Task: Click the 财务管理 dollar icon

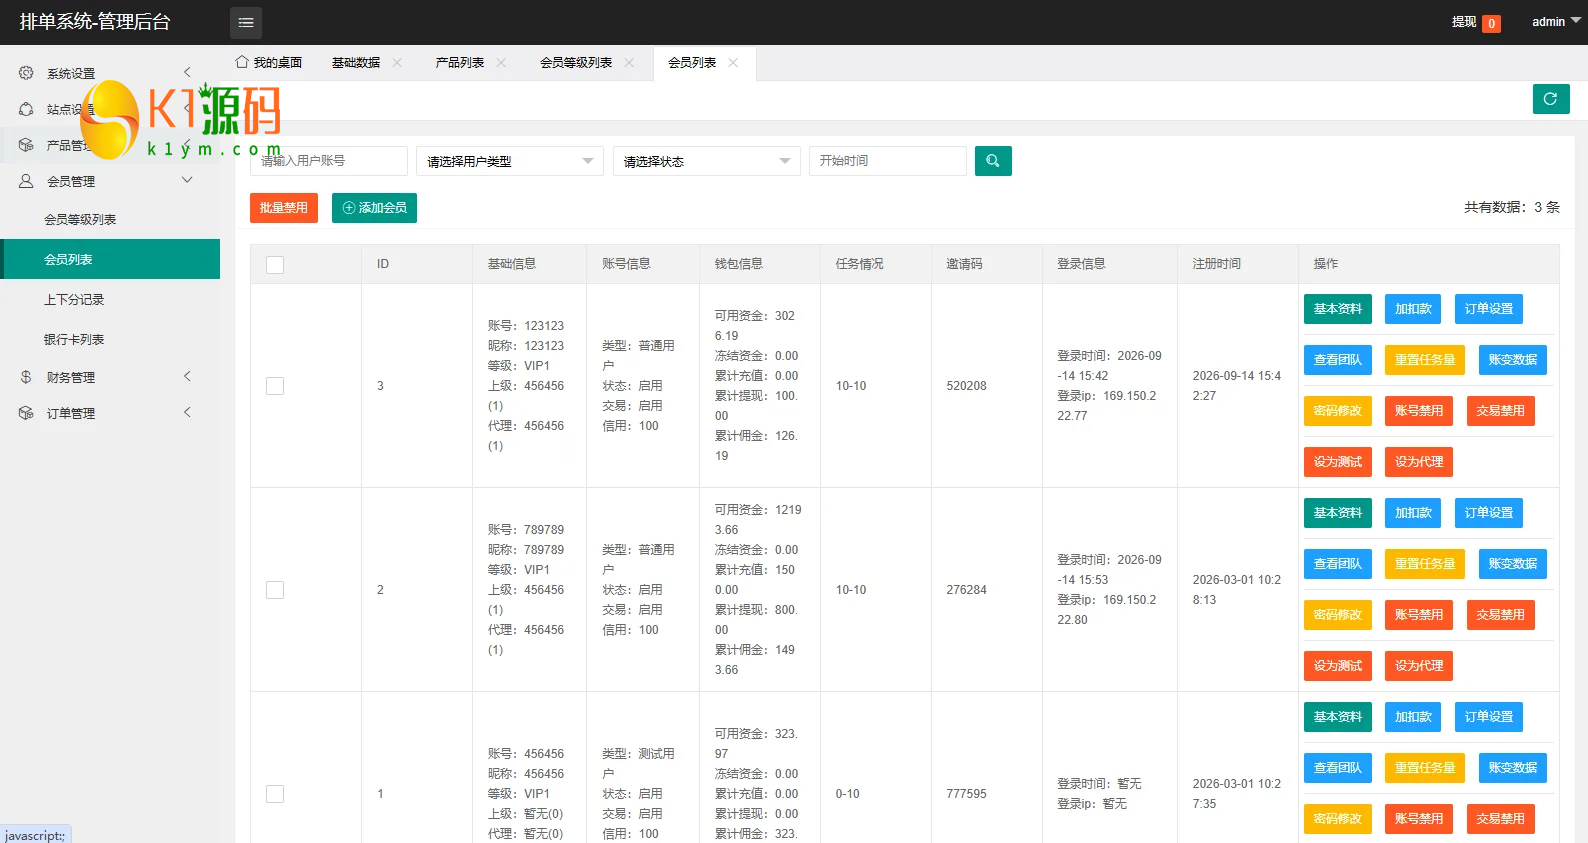Action: tap(26, 377)
